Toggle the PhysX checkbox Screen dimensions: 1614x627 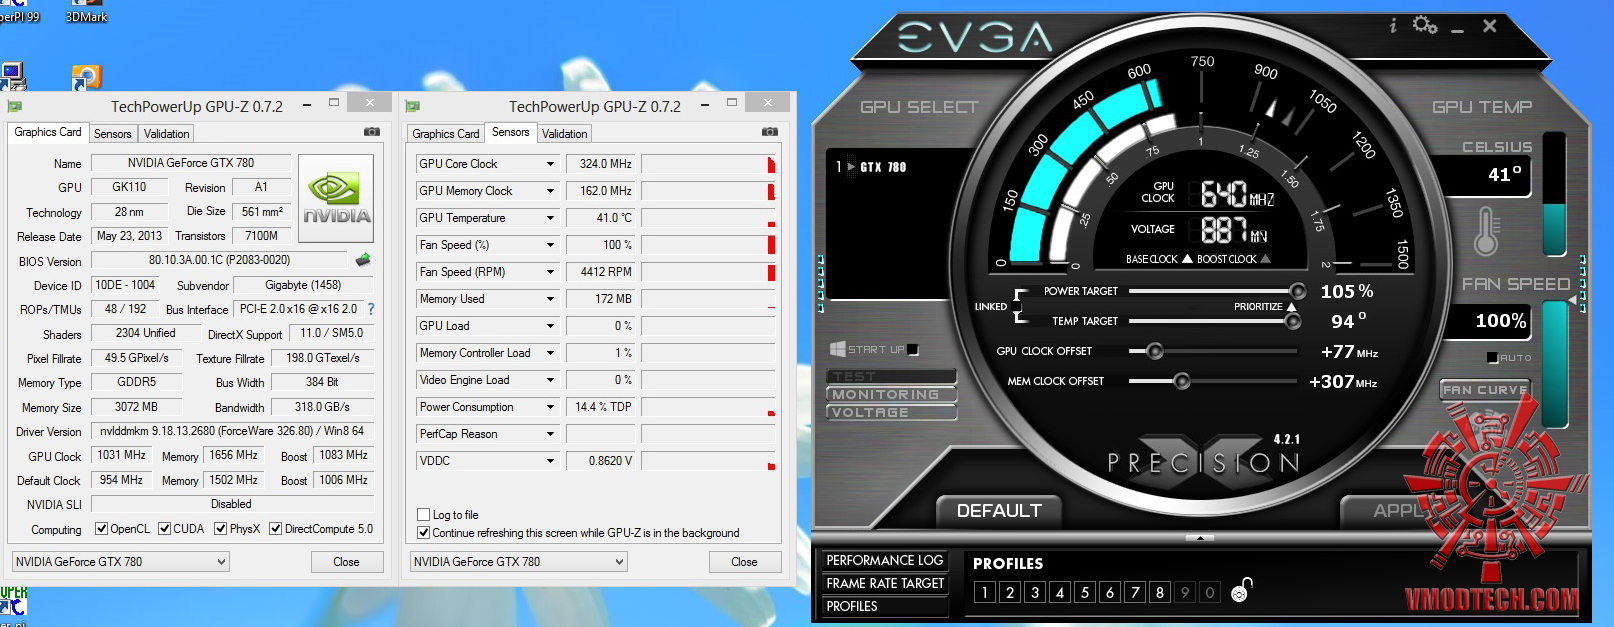(x=220, y=529)
